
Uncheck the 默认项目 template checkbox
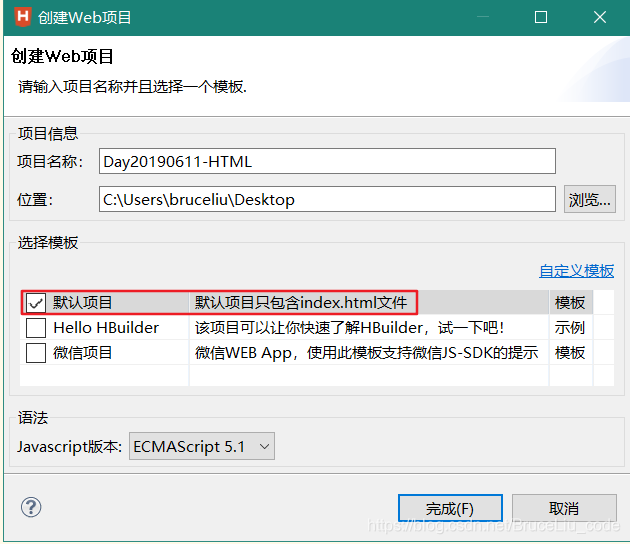coord(36,303)
